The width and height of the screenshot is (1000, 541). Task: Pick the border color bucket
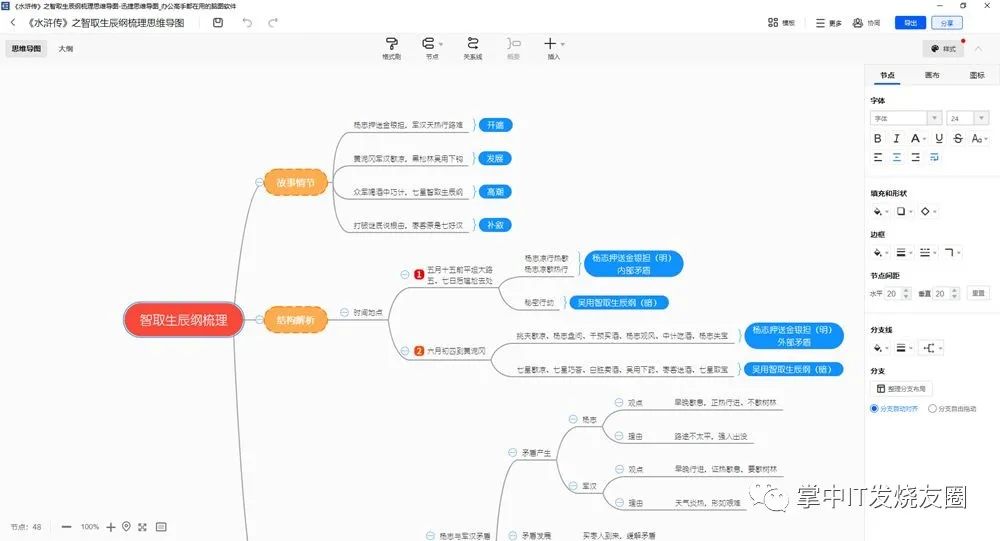[879, 253]
